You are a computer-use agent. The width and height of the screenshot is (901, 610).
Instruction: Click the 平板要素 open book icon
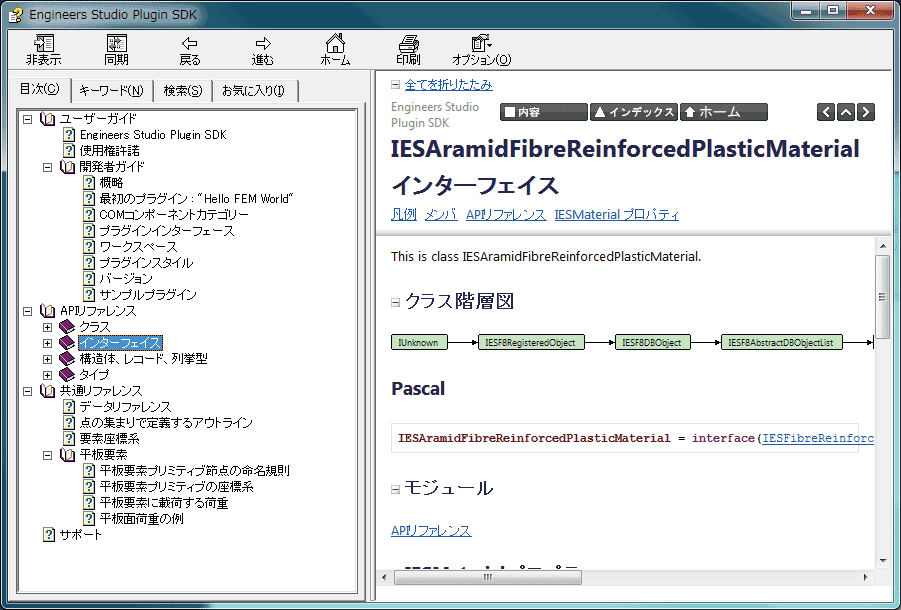tap(67, 455)
